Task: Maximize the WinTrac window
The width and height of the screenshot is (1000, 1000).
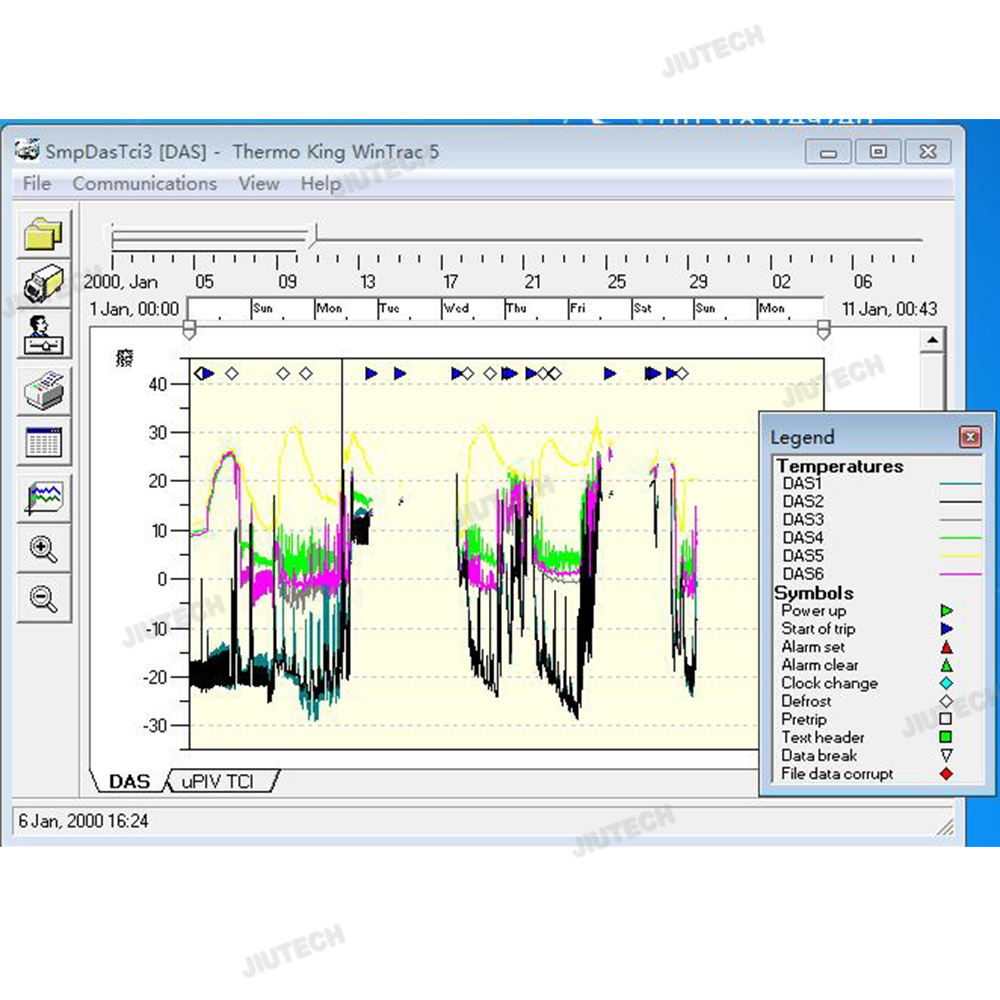Action: coord(878,152)
